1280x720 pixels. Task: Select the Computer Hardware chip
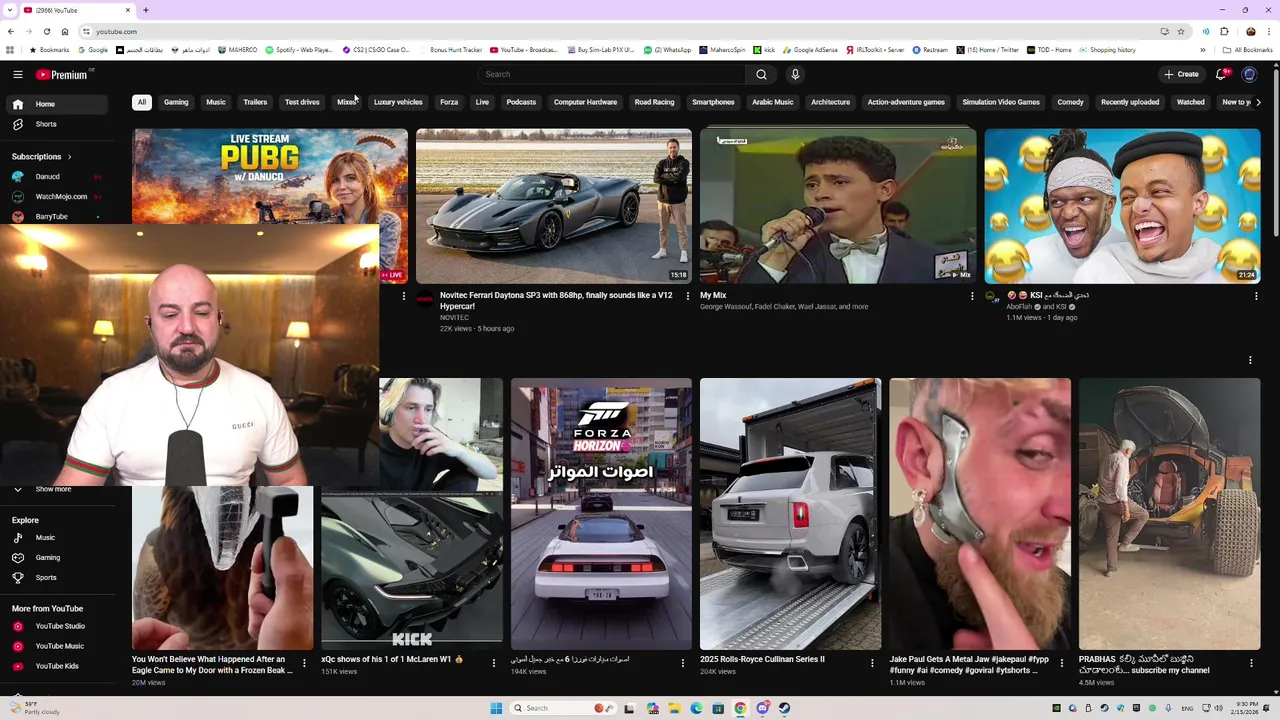pos(585,102)
